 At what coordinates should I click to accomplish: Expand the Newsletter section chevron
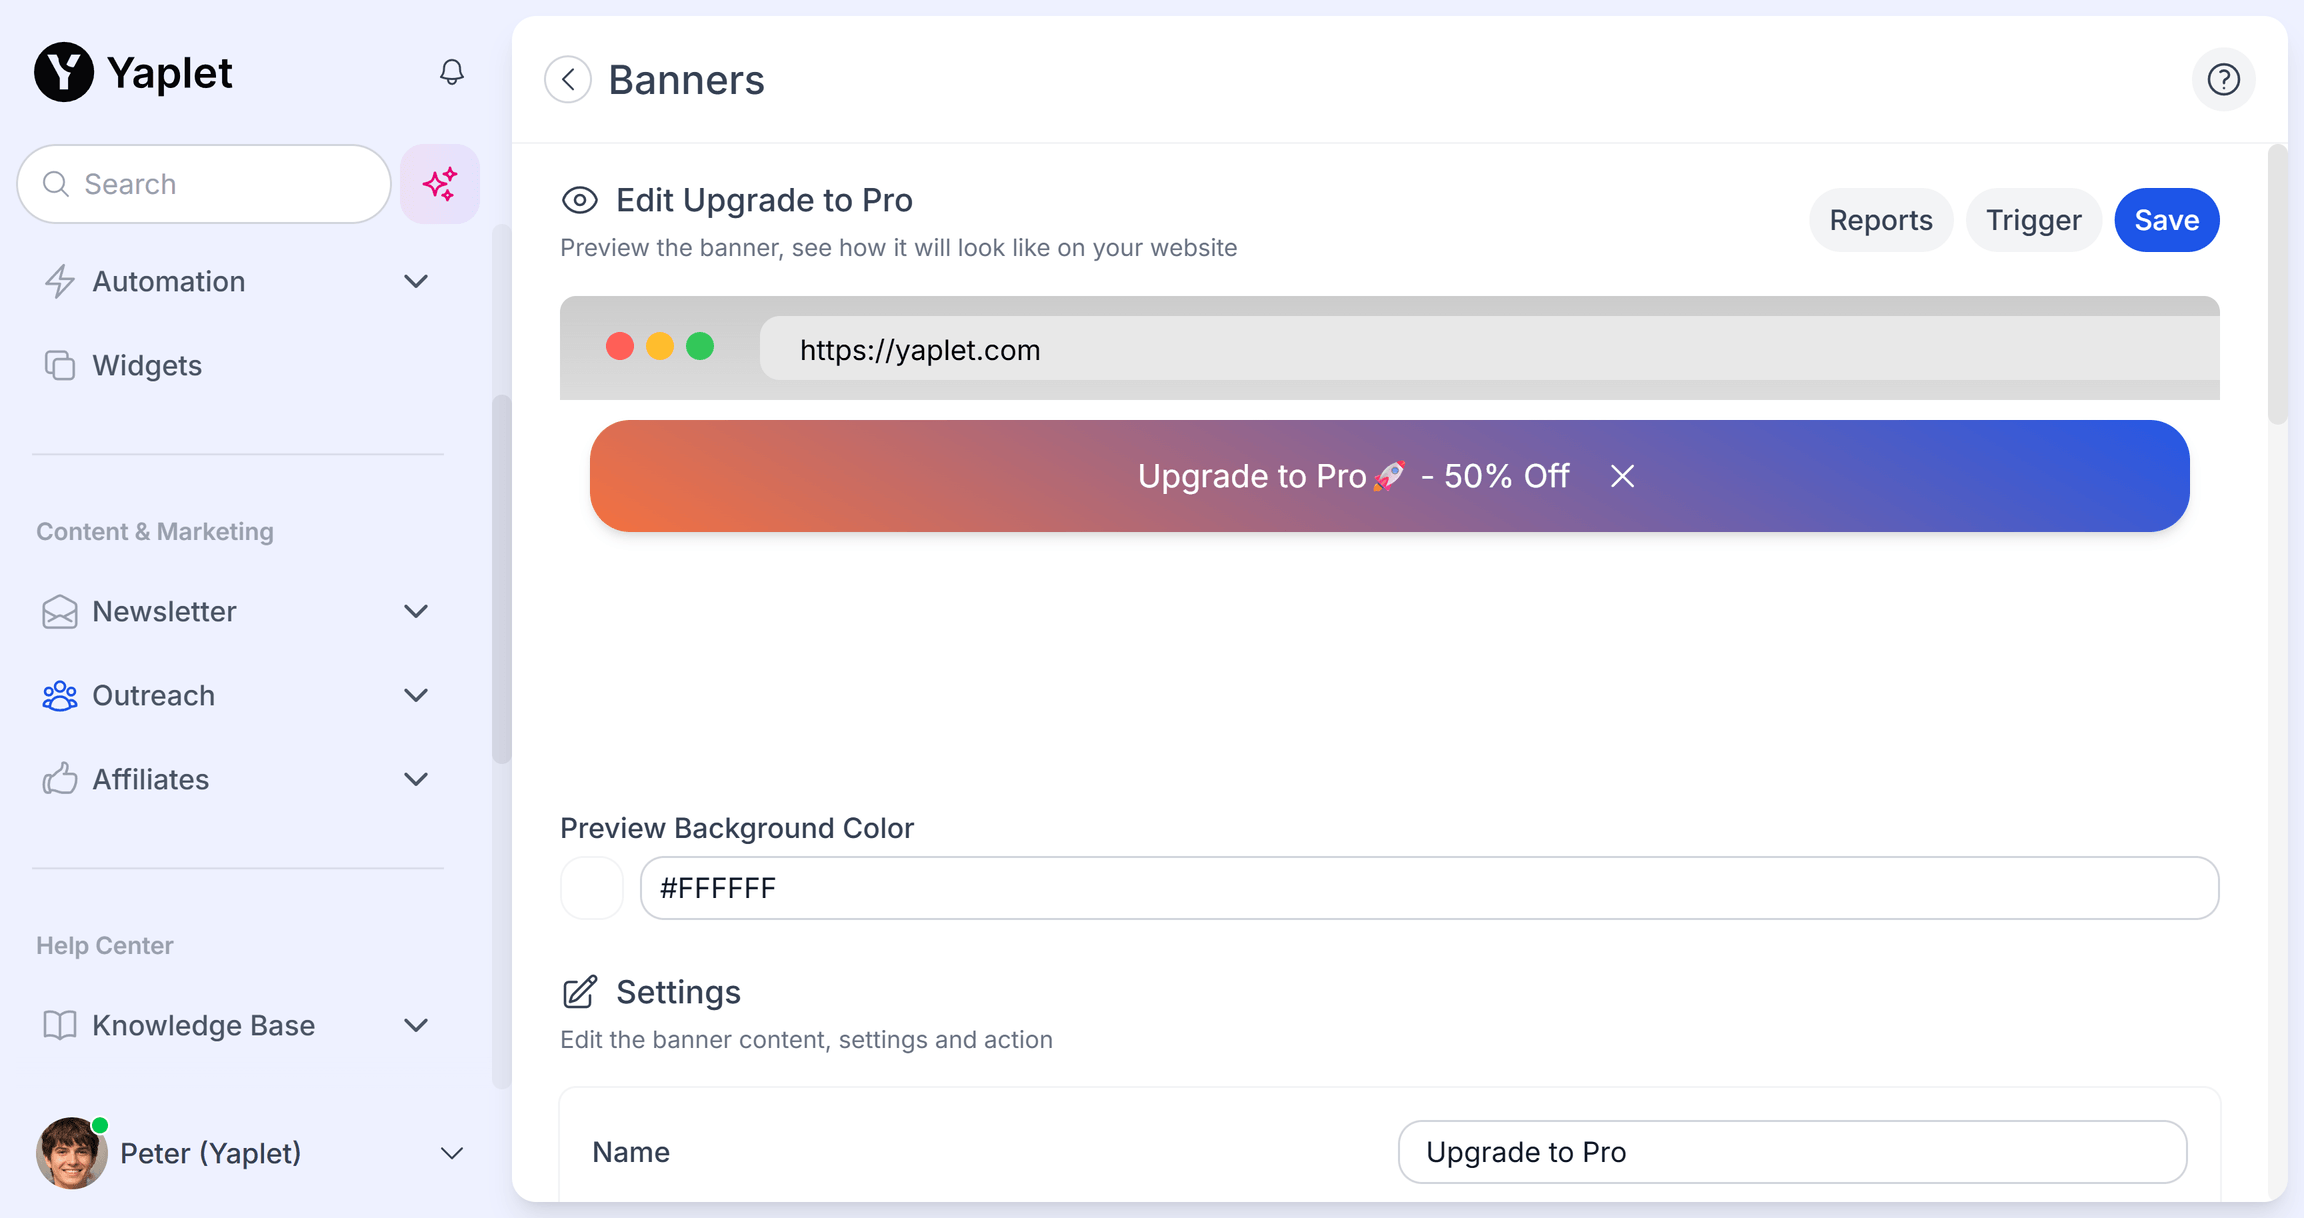416,611
